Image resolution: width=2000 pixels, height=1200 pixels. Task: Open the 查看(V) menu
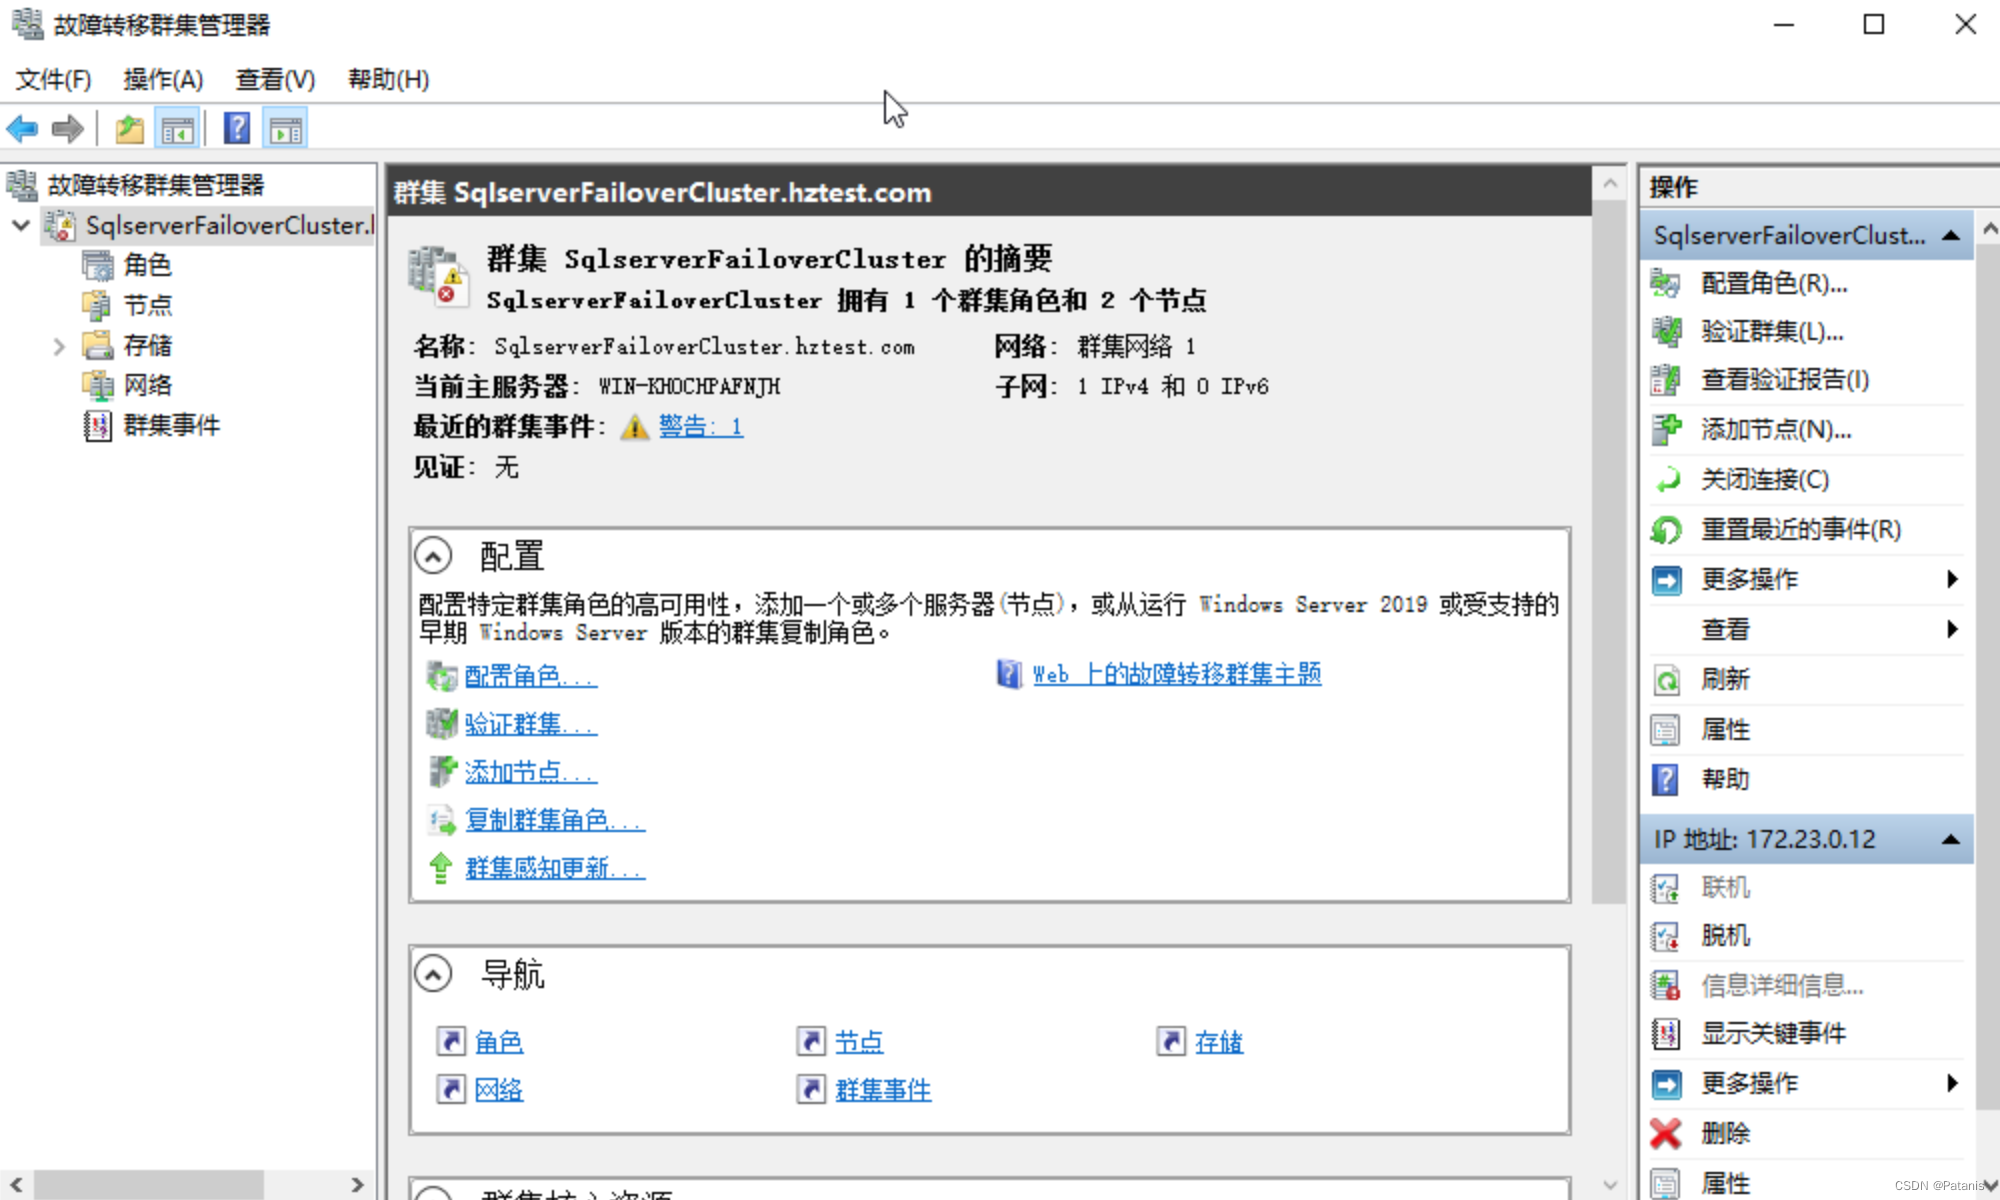275,79
